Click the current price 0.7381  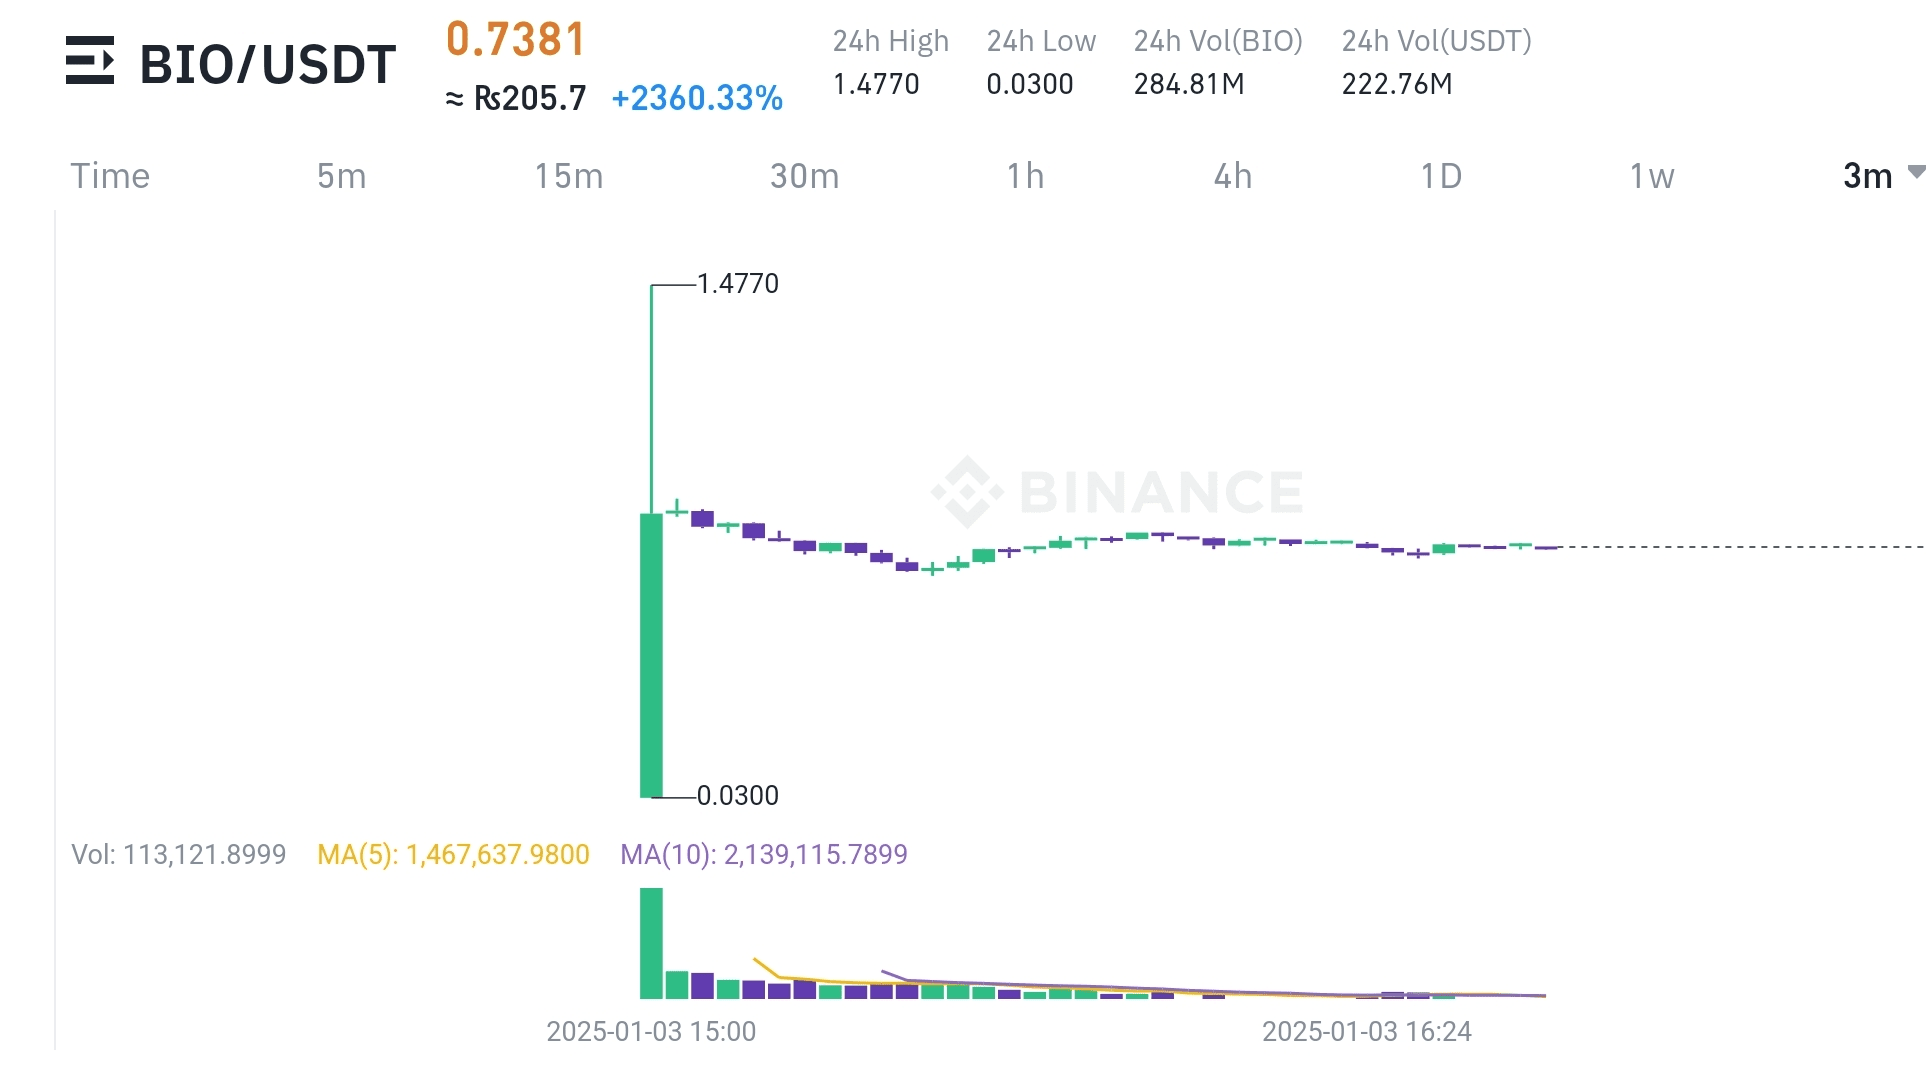[515, 42]
